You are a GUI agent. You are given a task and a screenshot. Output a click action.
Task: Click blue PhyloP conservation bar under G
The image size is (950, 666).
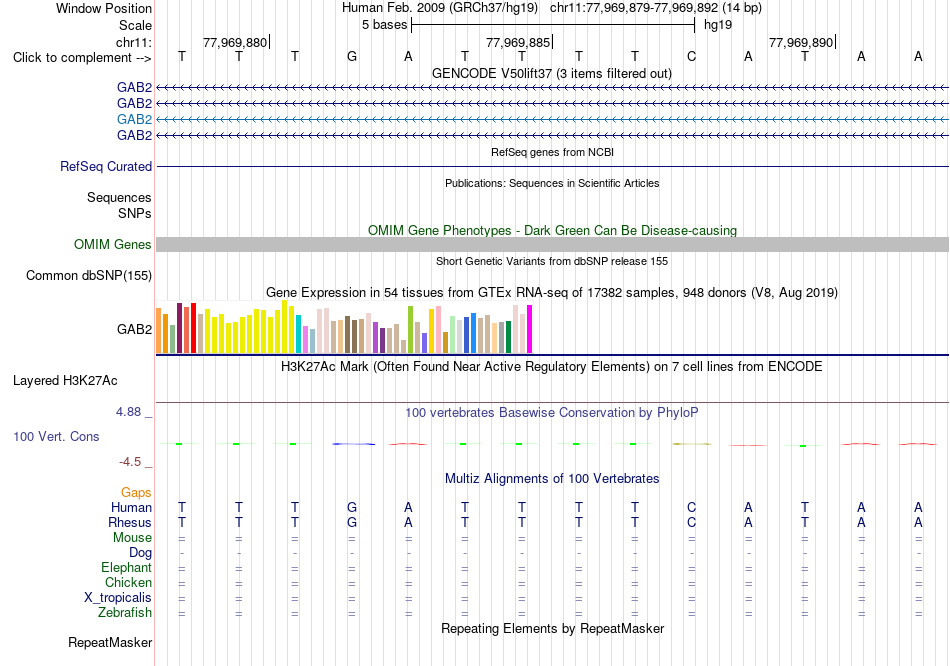pos(354,444)
